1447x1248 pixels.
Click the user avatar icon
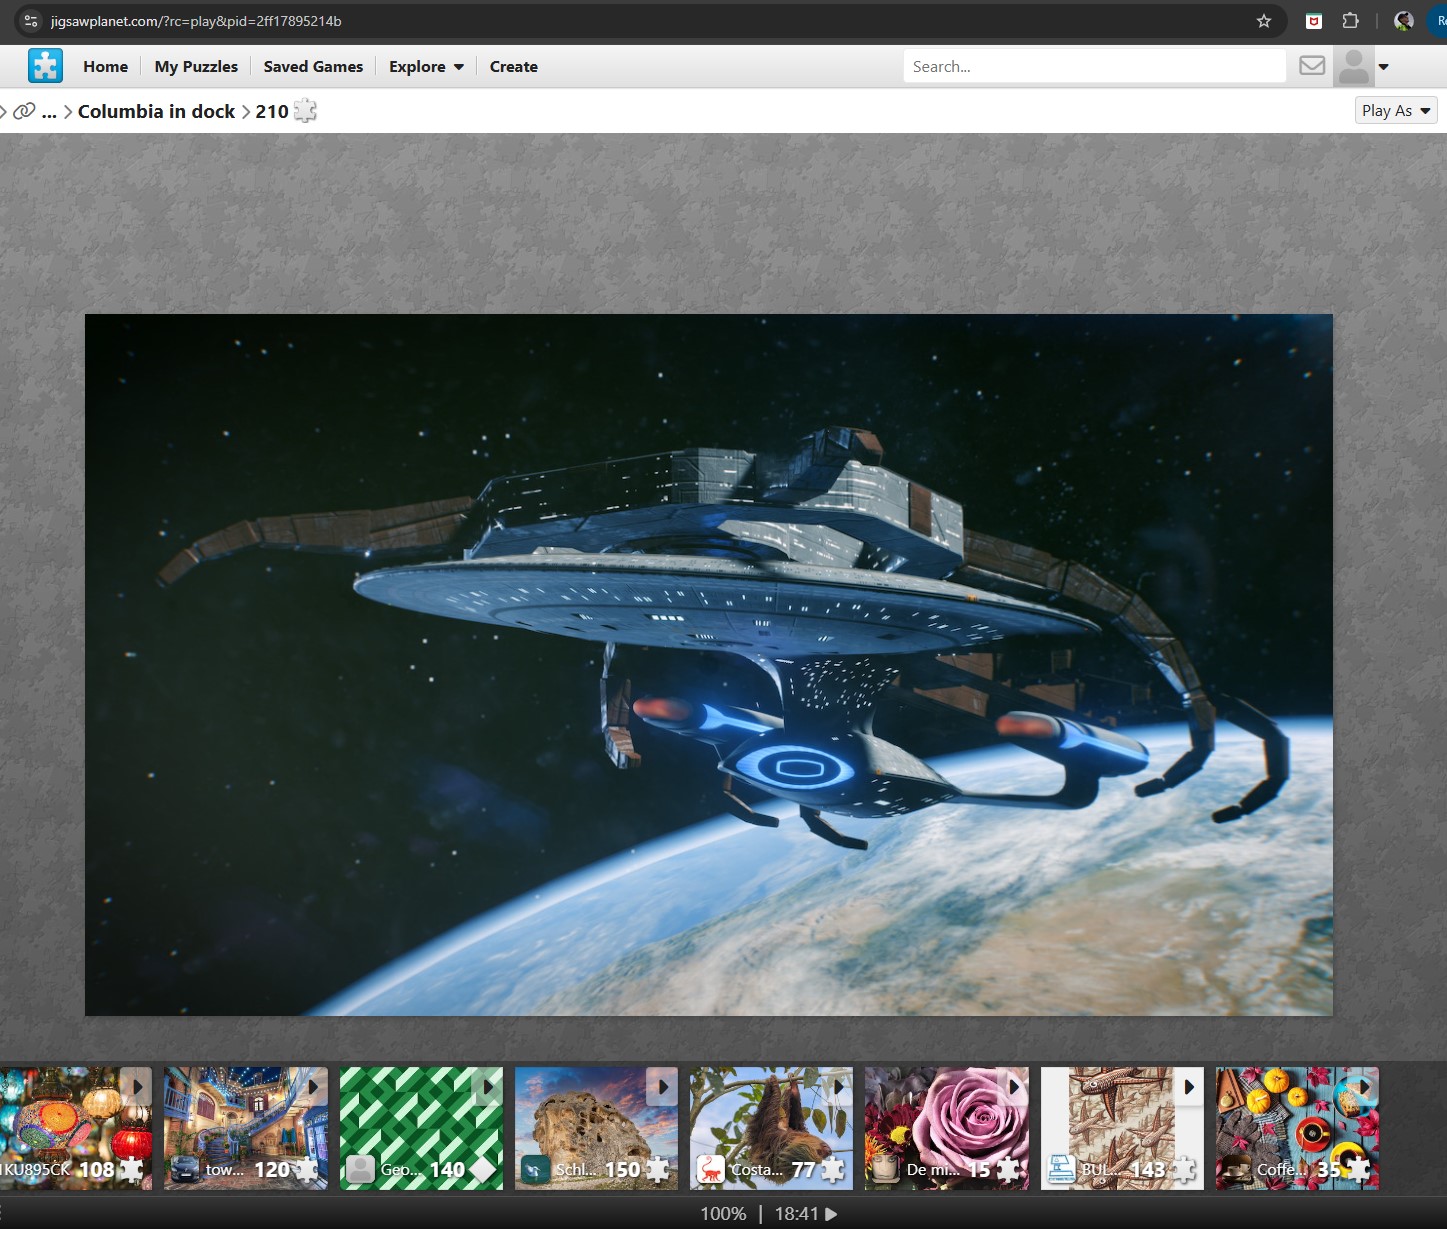click(1354, 67)
